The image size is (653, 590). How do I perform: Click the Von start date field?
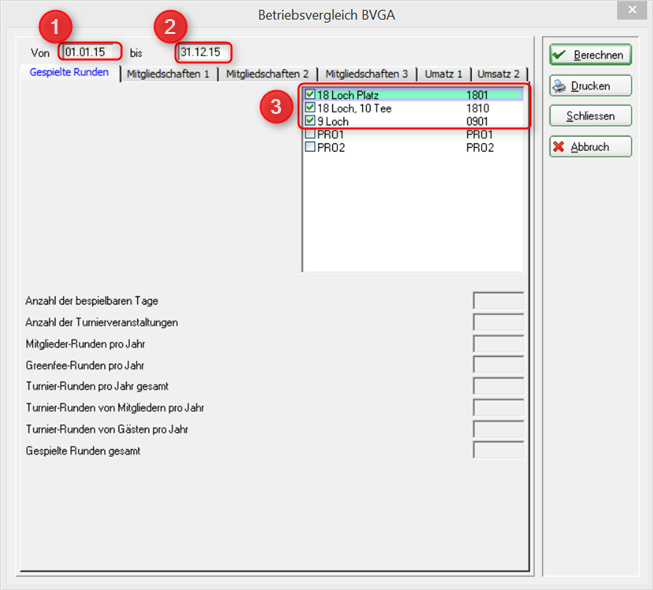[x=91, y=51]
